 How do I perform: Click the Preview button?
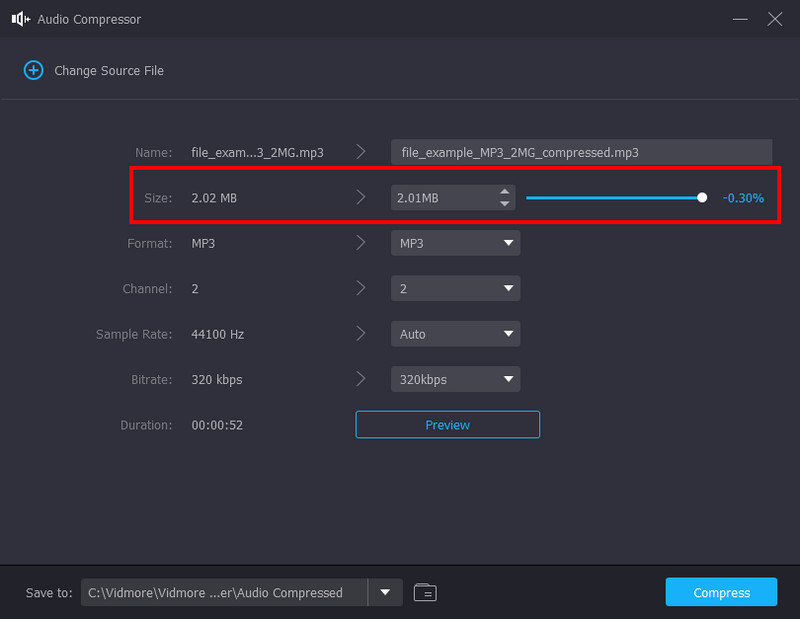click(447, 424)
